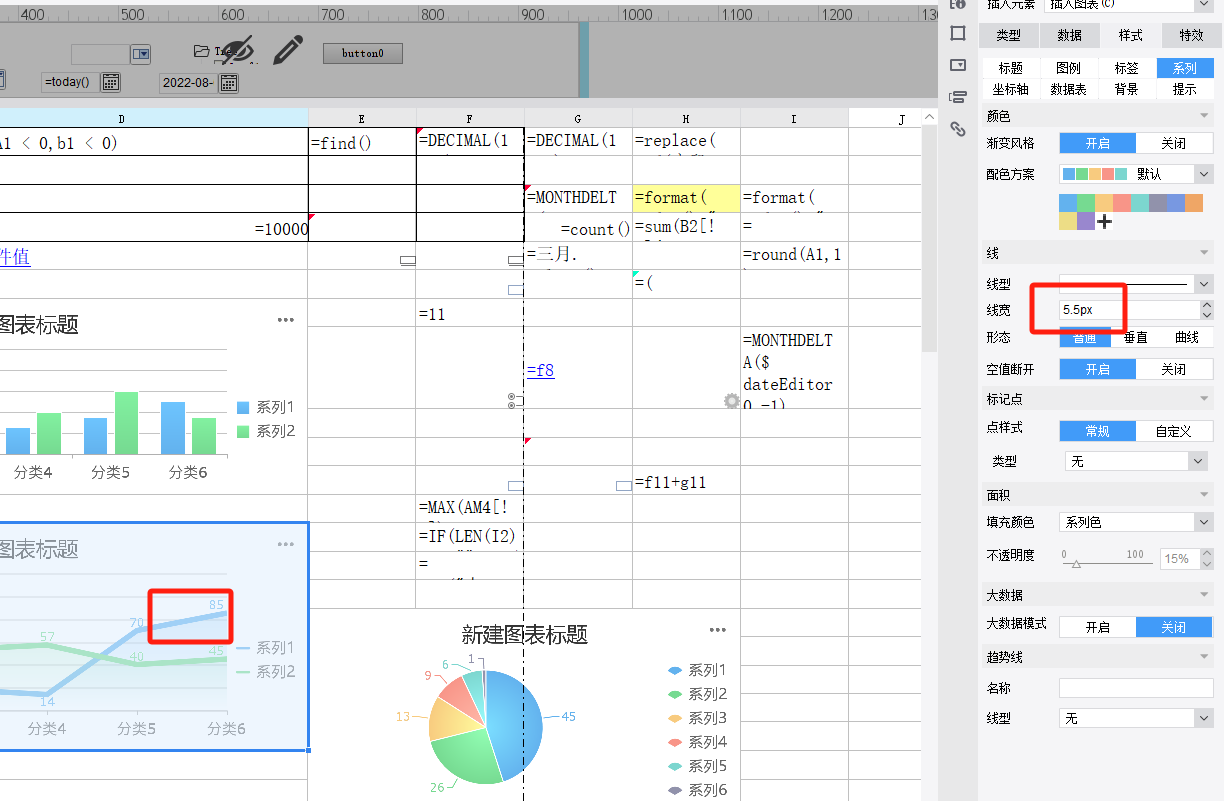The width and height of the screenshot is (1224, 801).
Task: Open the 插入元素 dropdown at top
Action: coord(1129,5)
